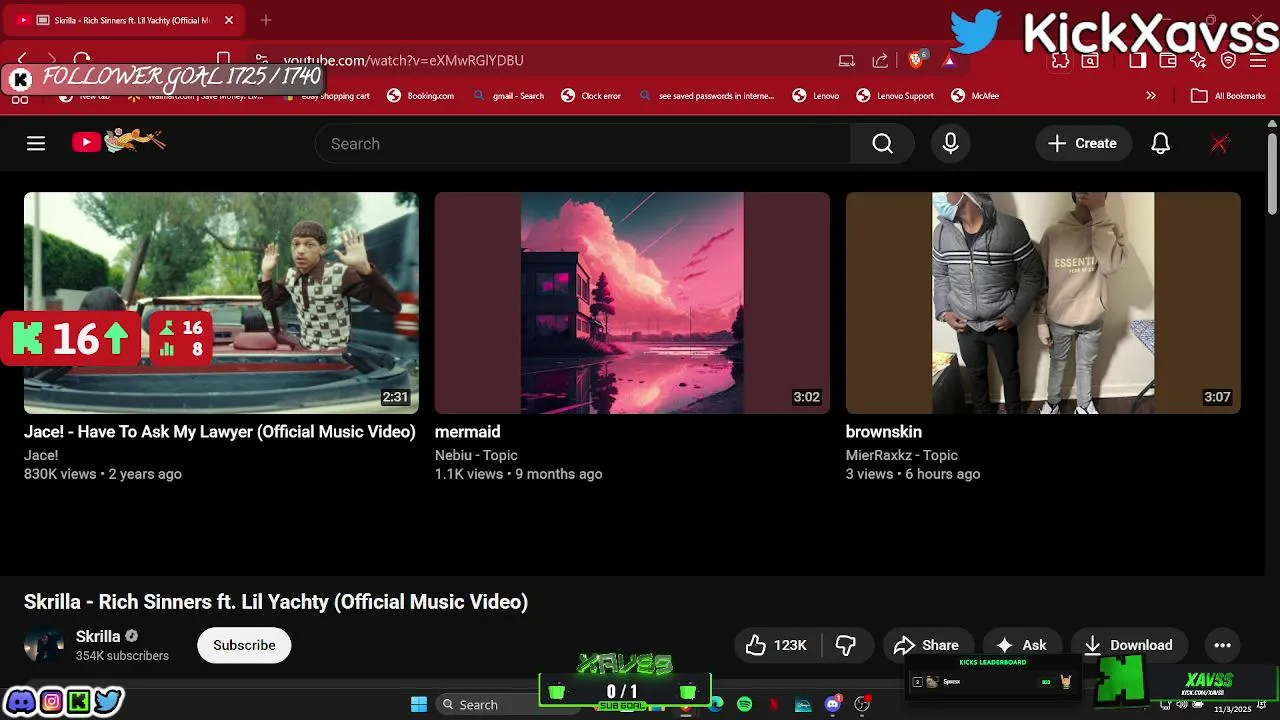Visit the Nebiu - Topic channel
Viewport: 1280px width, 720px height.
pyautogui.click(x=476, y=455)
